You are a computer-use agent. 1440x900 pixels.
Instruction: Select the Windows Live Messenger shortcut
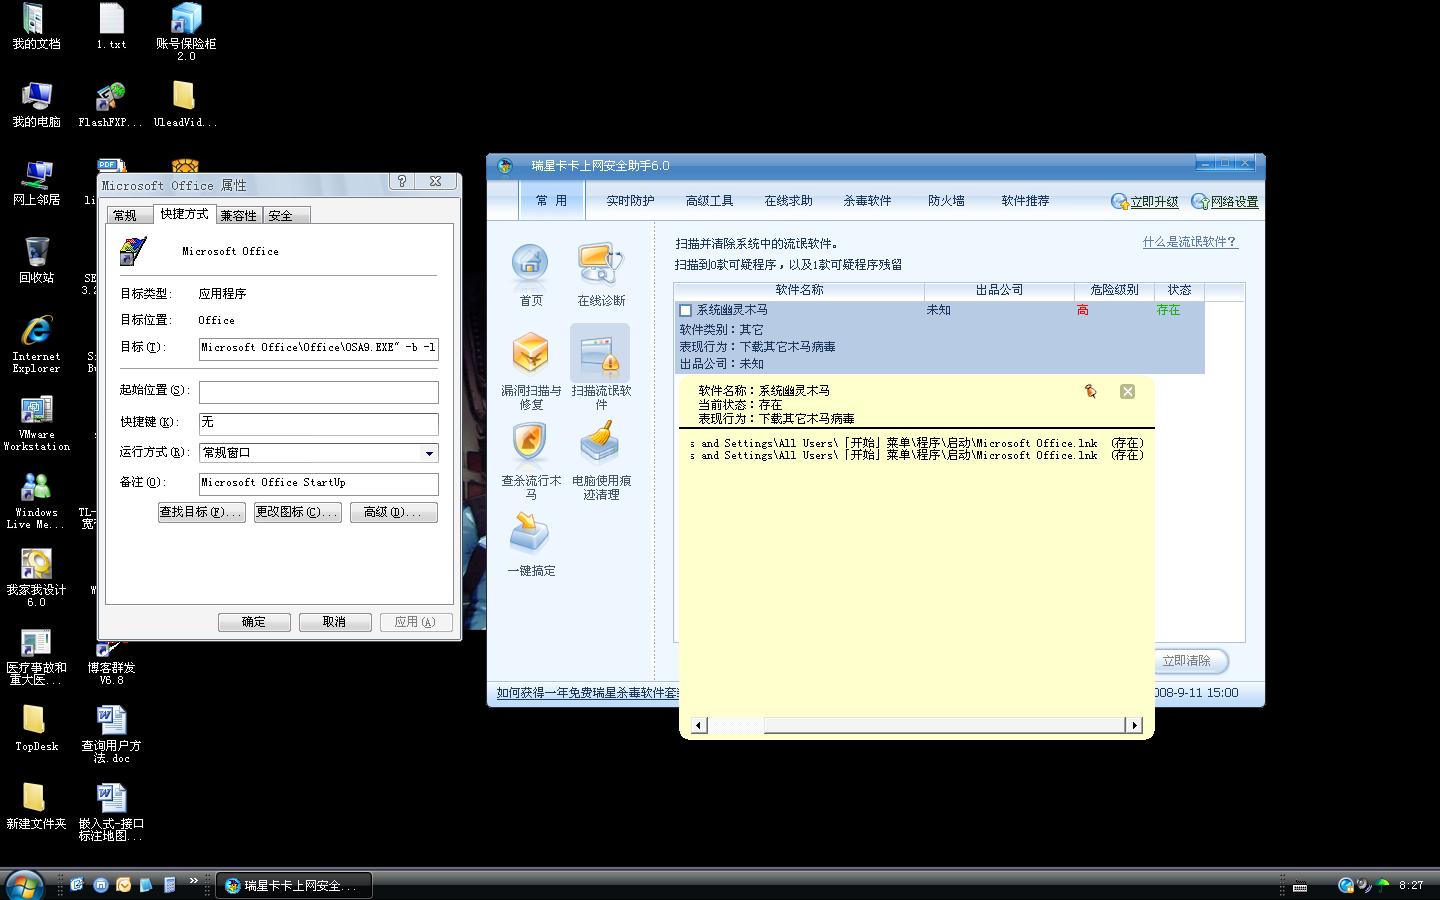coord(36,500)
